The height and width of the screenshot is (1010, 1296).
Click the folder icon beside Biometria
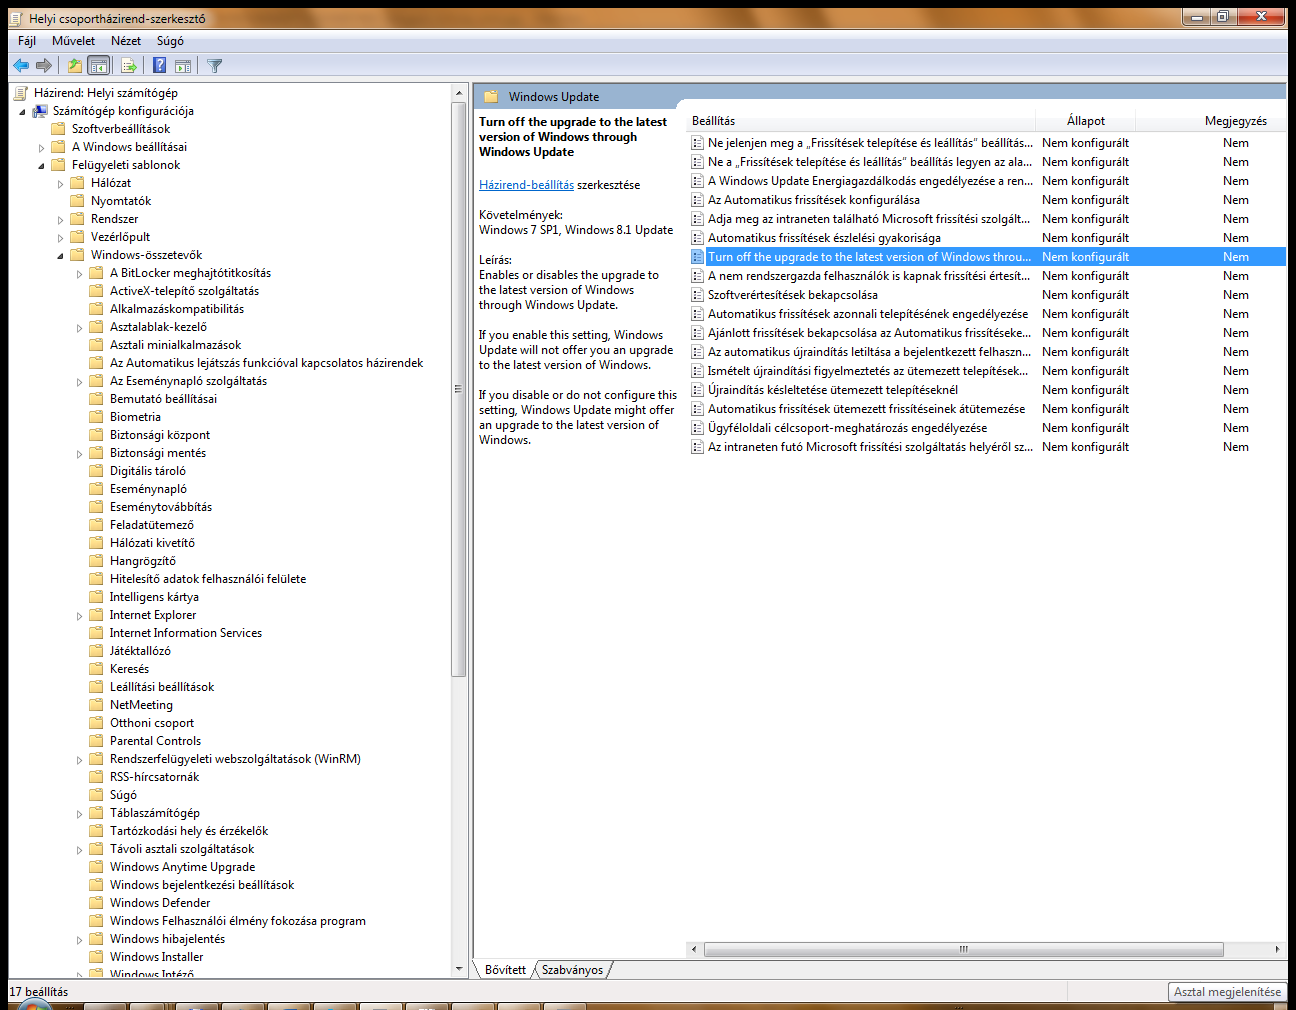(96, 417)
